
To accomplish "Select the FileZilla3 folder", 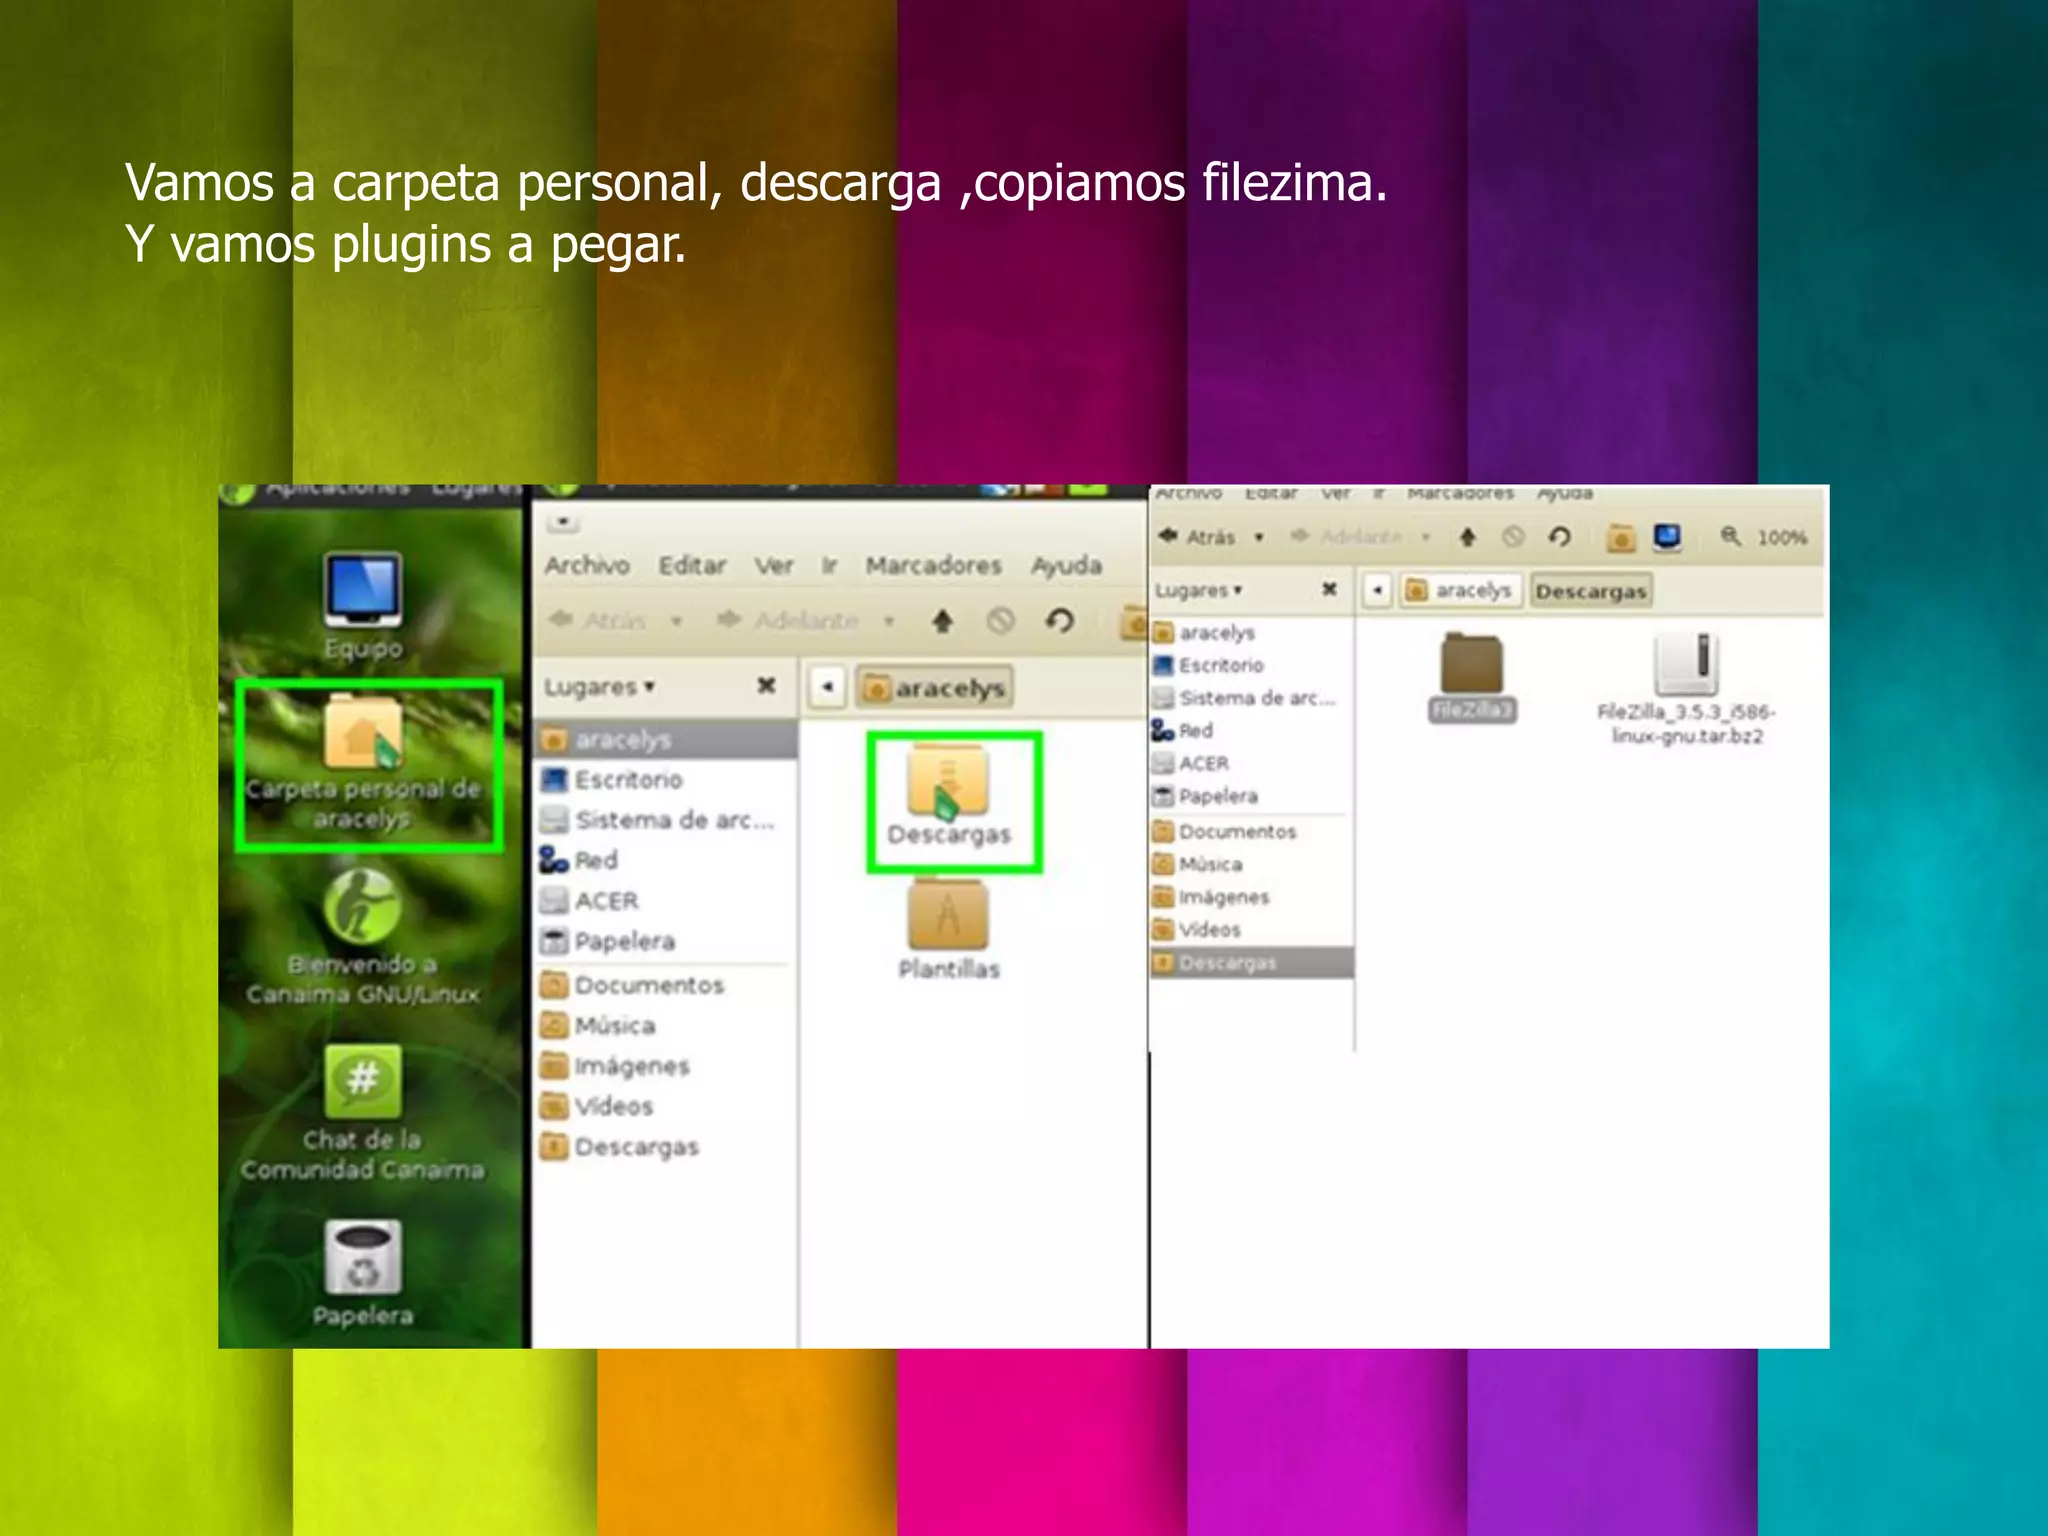I will 1472,677.
